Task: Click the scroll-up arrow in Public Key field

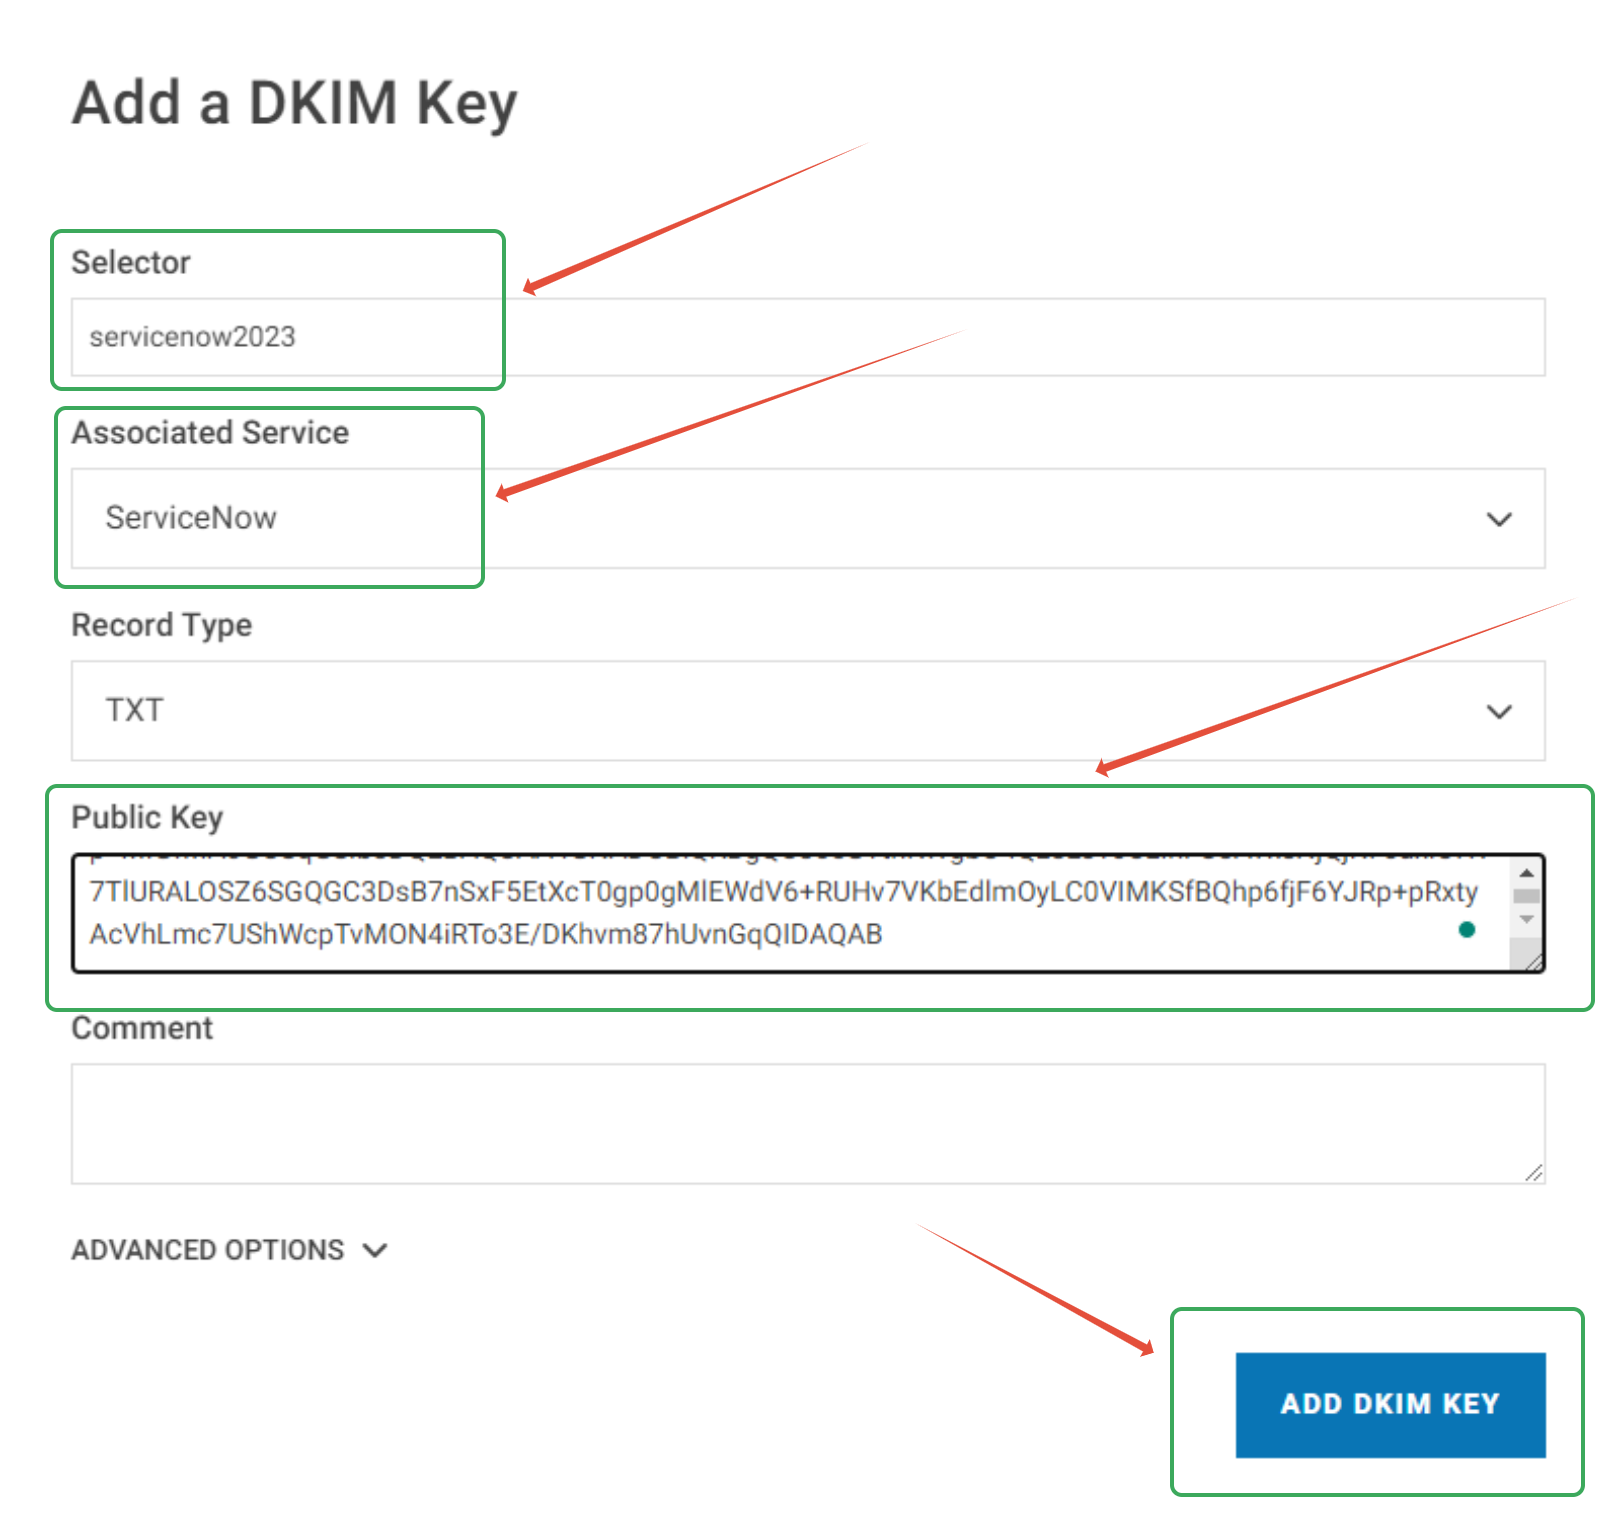Action: tap(1525, 872)
